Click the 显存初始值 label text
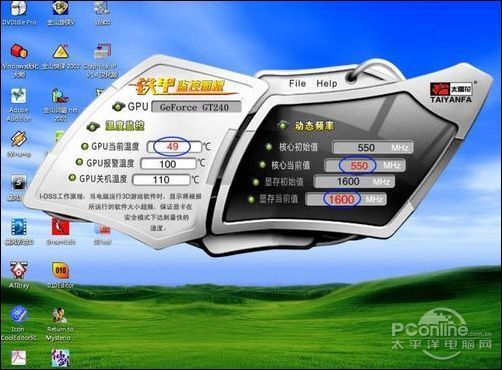The image size is (502, 370). click(x=284, y=182)
